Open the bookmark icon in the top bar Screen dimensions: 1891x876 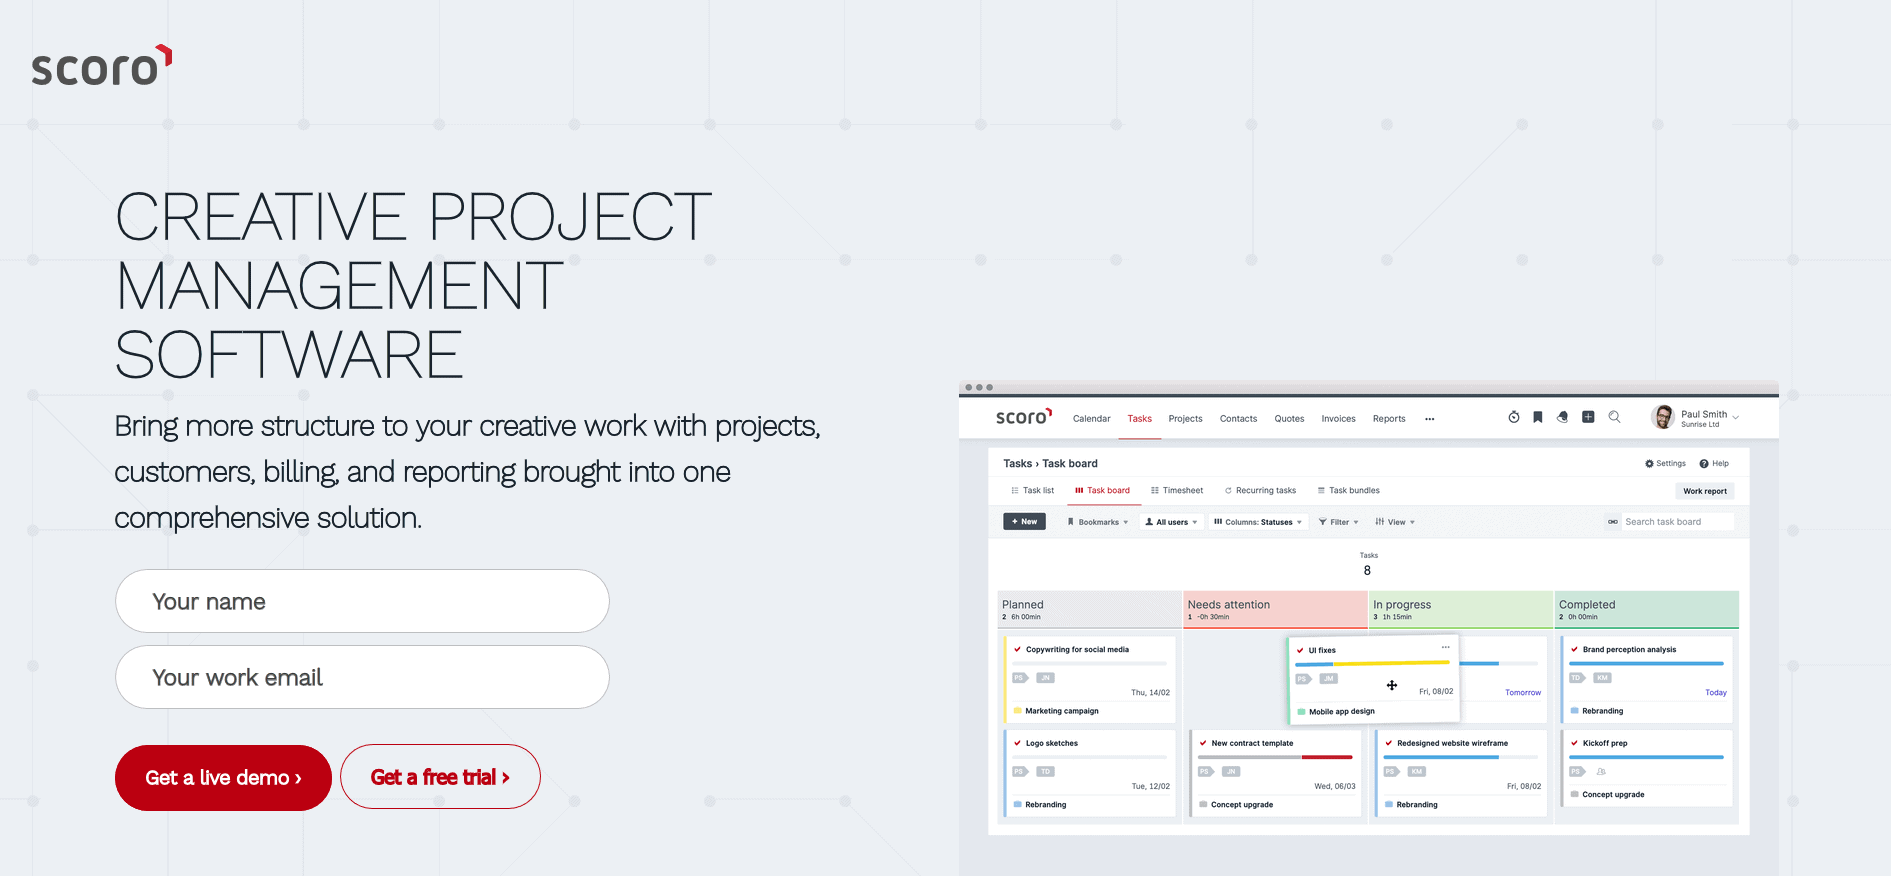click(1538, 417)
